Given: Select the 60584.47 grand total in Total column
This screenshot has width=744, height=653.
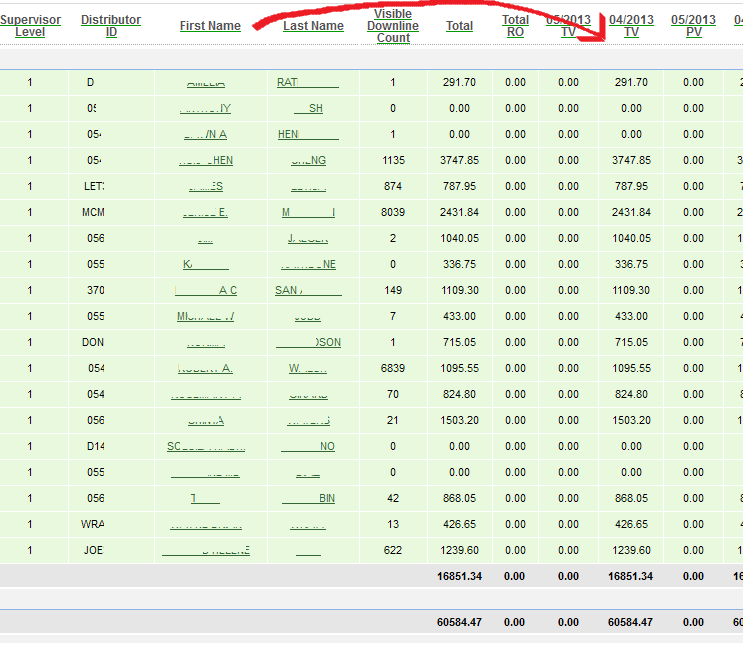Looking at the screenshot, I should [x=459, y=622].
